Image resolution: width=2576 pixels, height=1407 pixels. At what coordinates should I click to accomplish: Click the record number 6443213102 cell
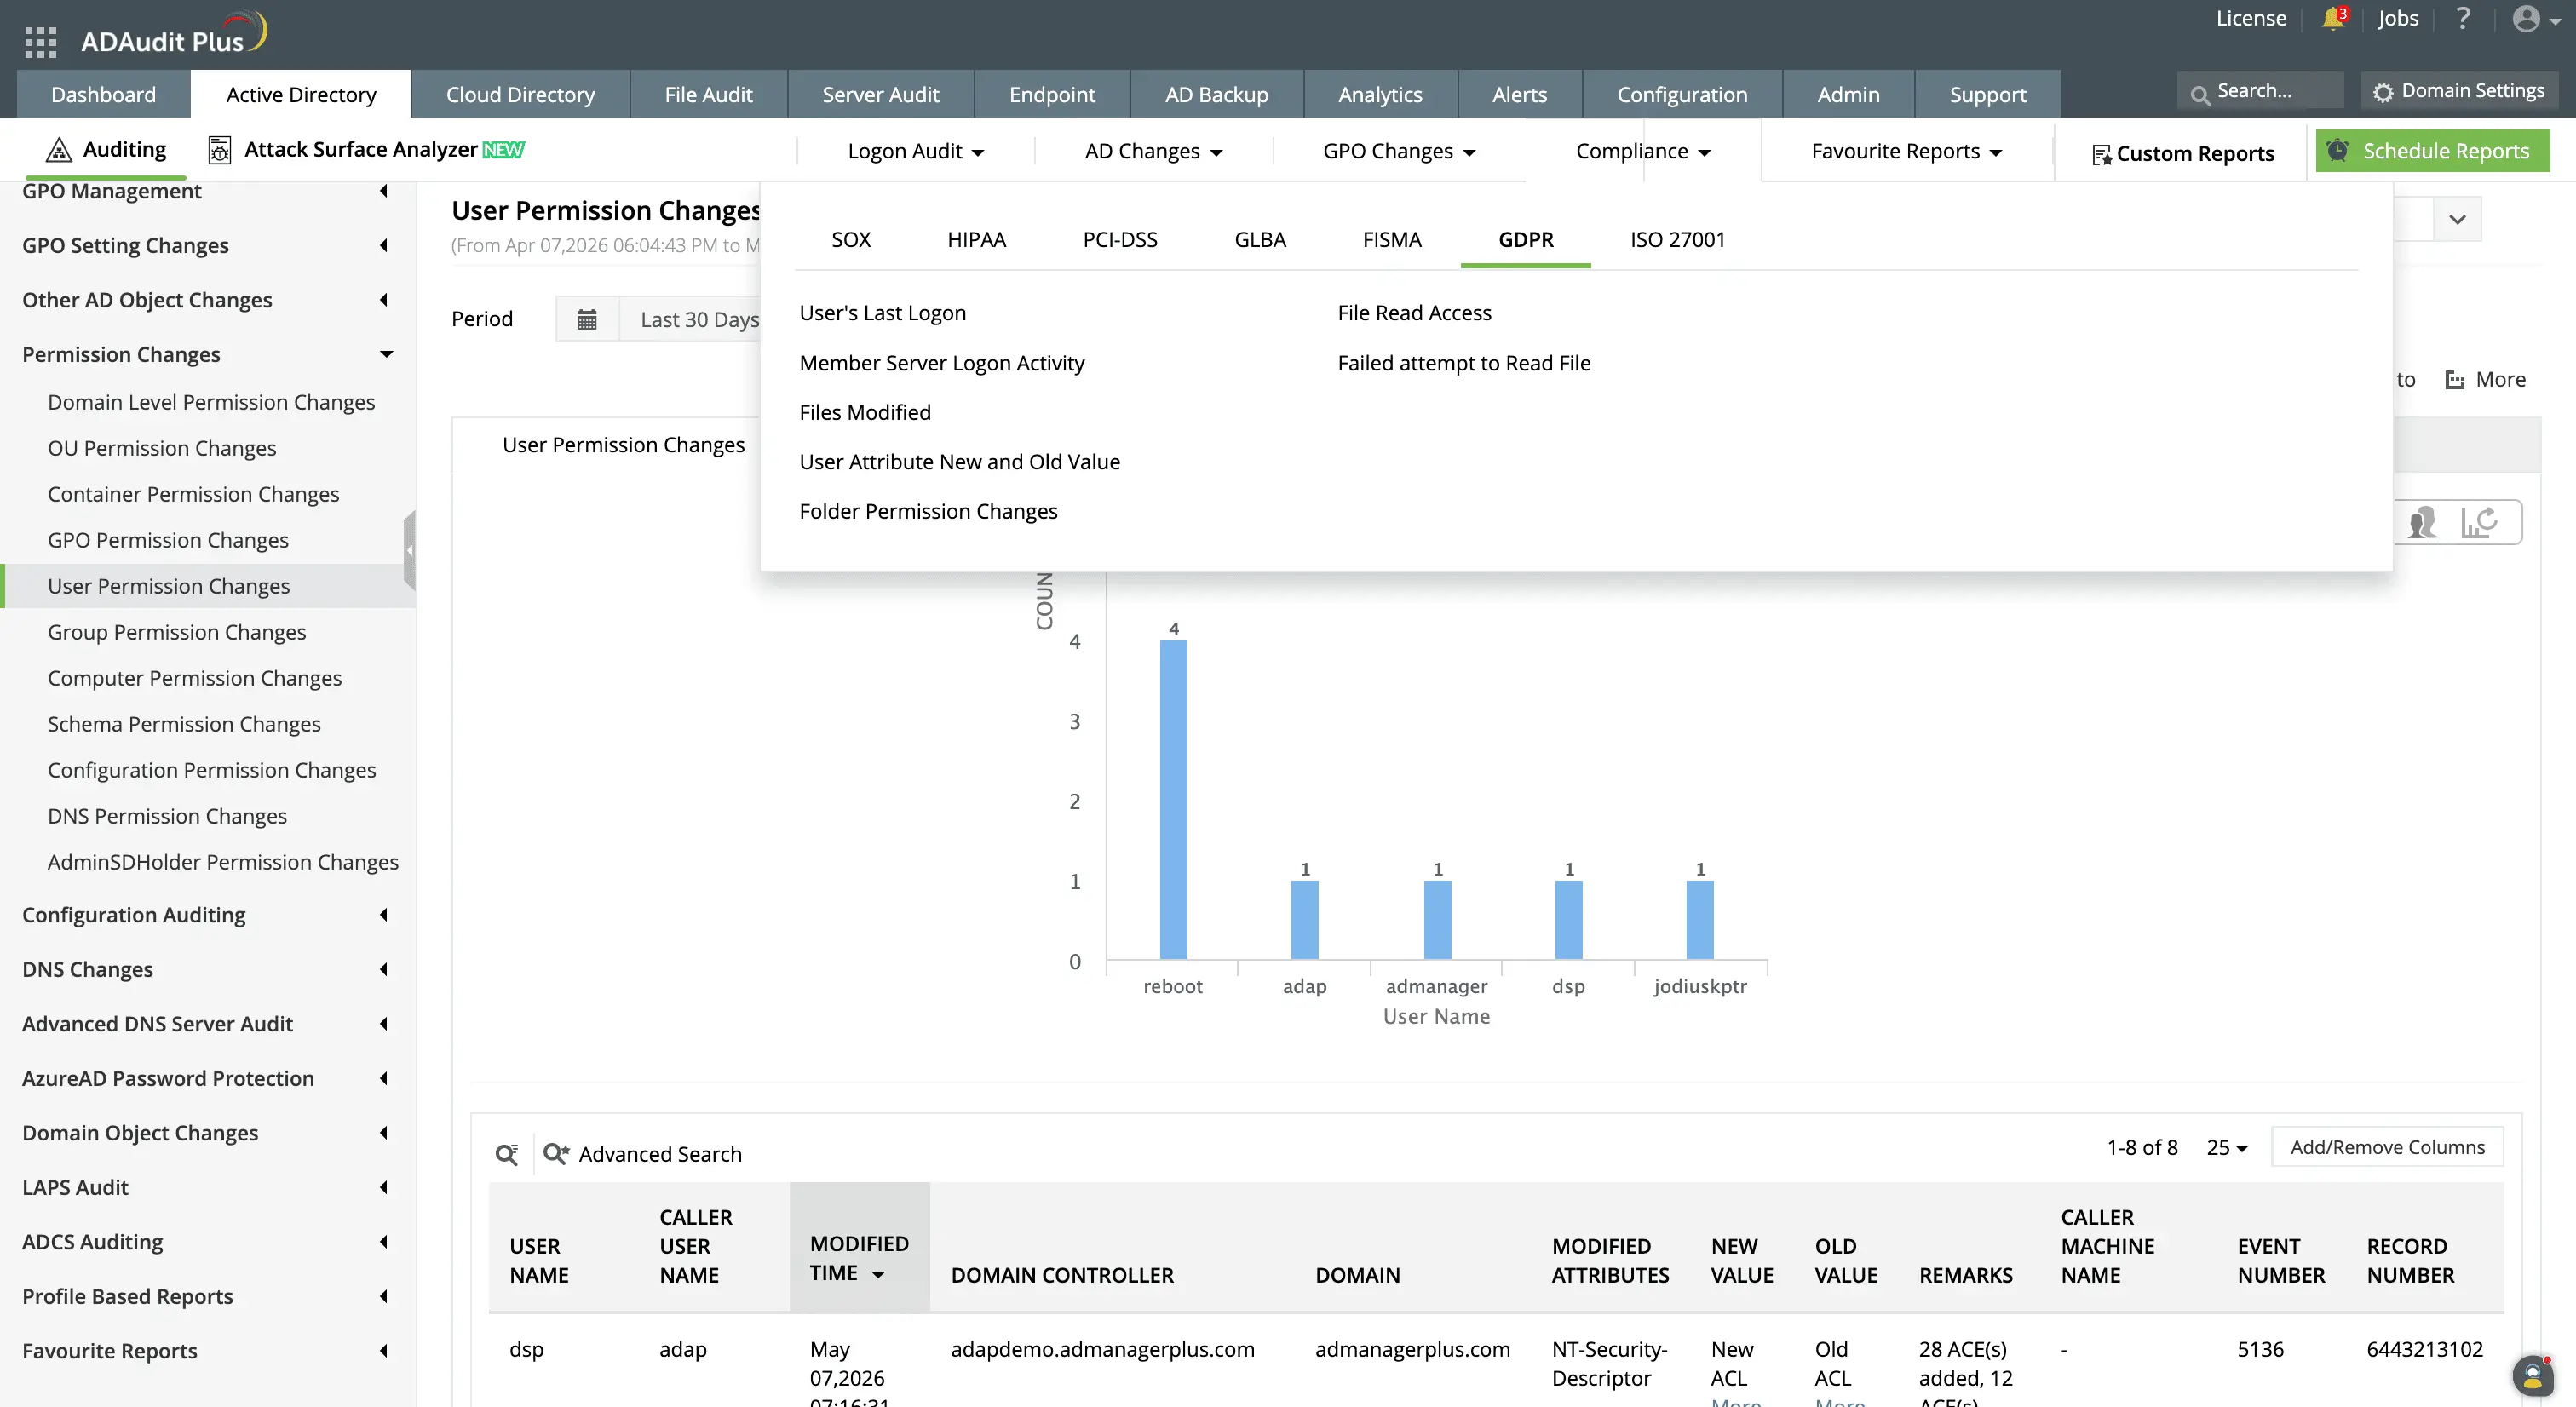click(2424, 1349)
